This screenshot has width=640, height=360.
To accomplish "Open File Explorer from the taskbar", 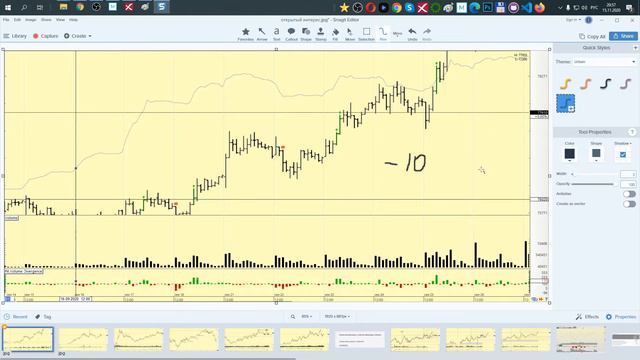I will click(63, 7).
